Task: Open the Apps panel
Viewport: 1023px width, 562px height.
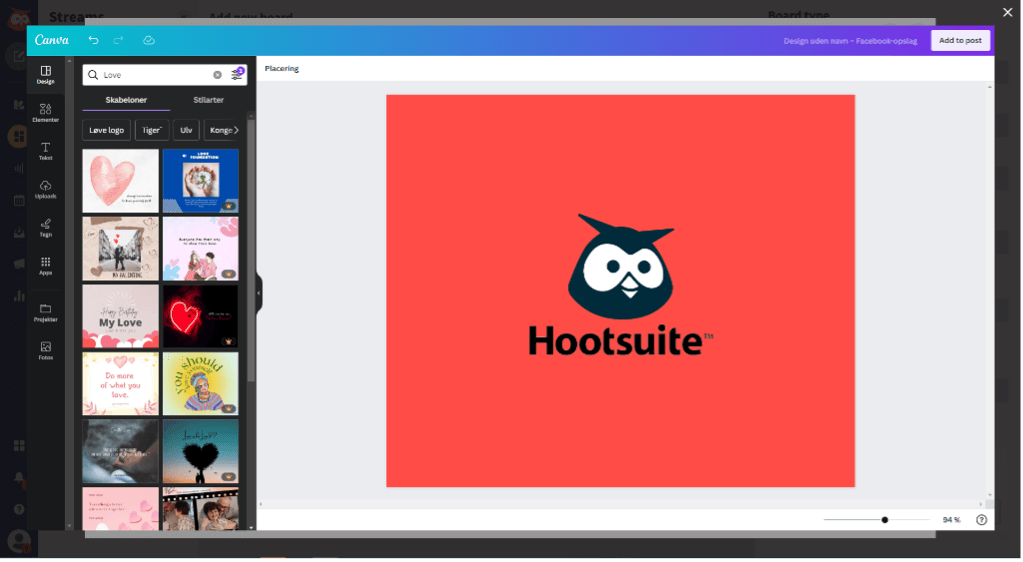Action: coord(45,265)
